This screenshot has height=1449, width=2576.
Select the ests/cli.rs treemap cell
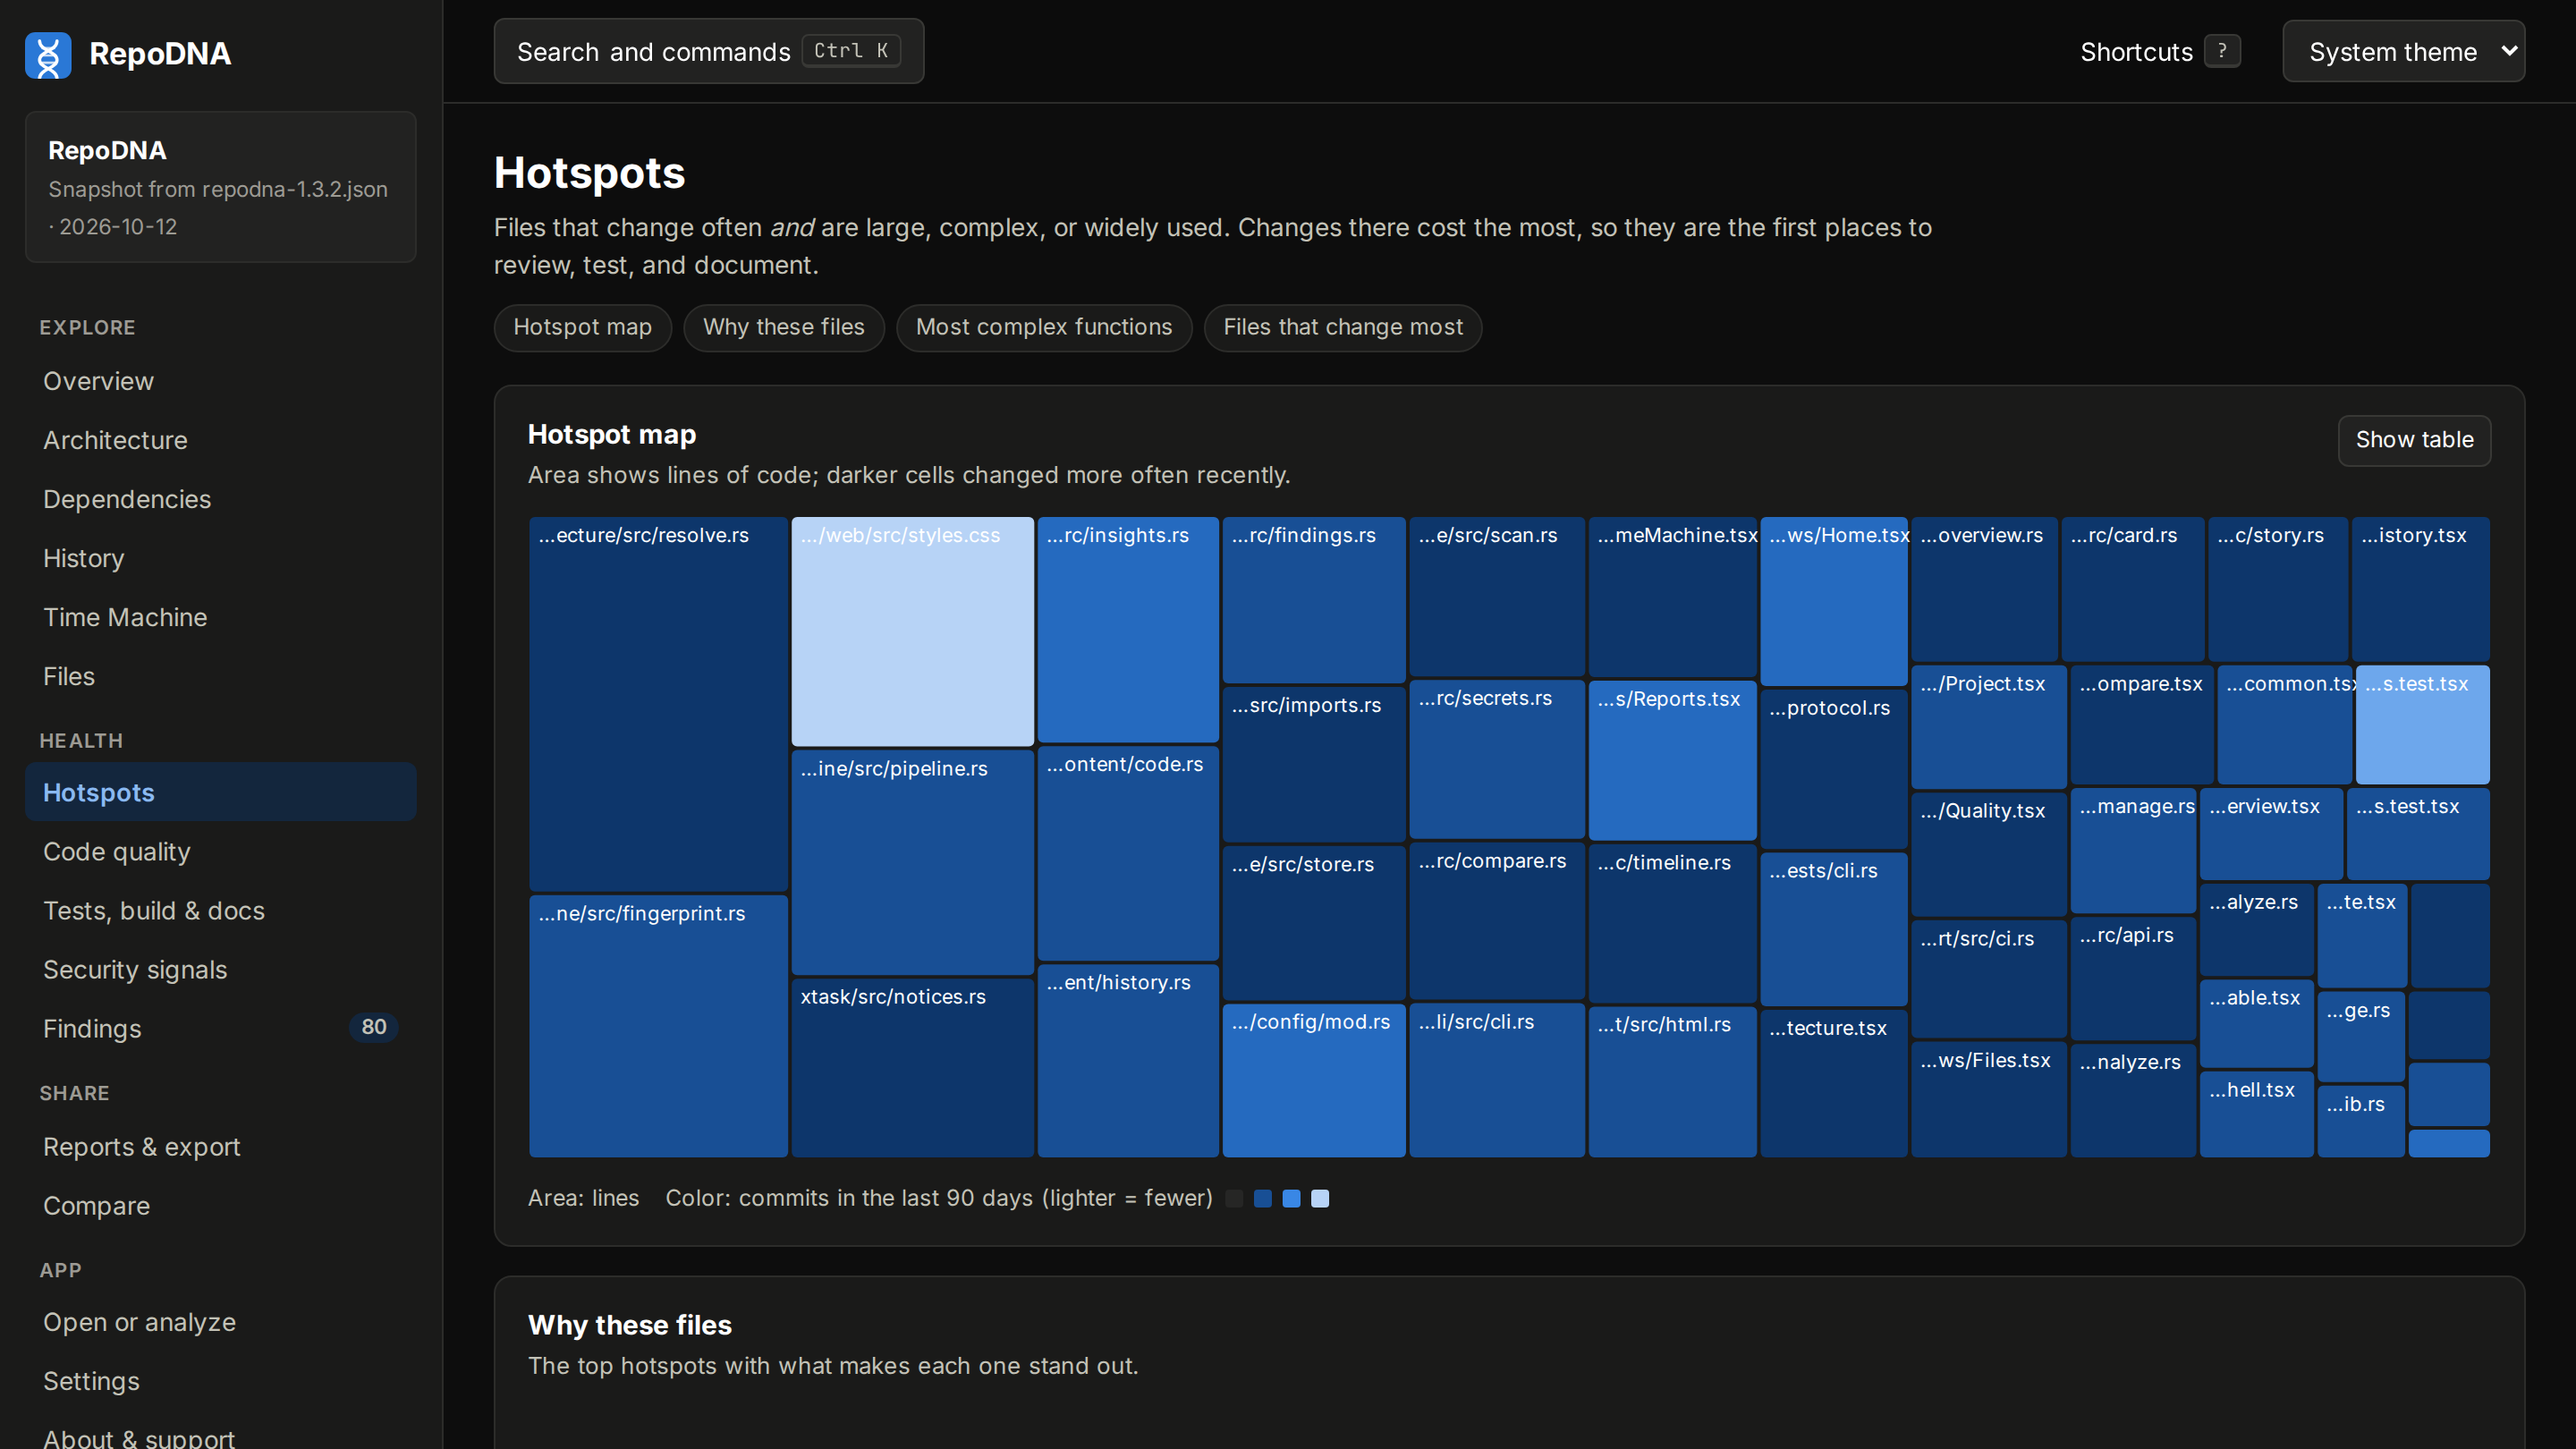click(1834, 929)
